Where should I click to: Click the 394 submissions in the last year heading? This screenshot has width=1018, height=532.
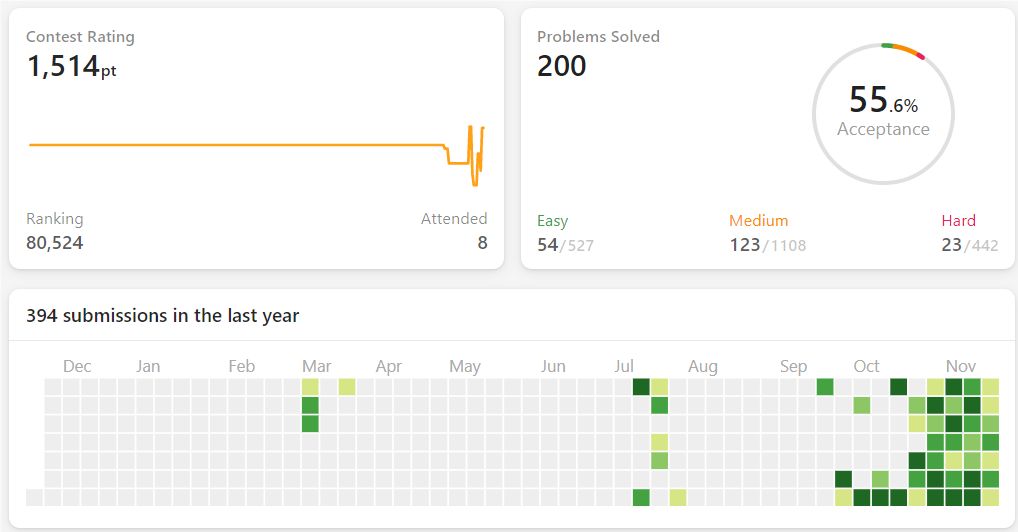pyautogui.click(x=162, y=316)
